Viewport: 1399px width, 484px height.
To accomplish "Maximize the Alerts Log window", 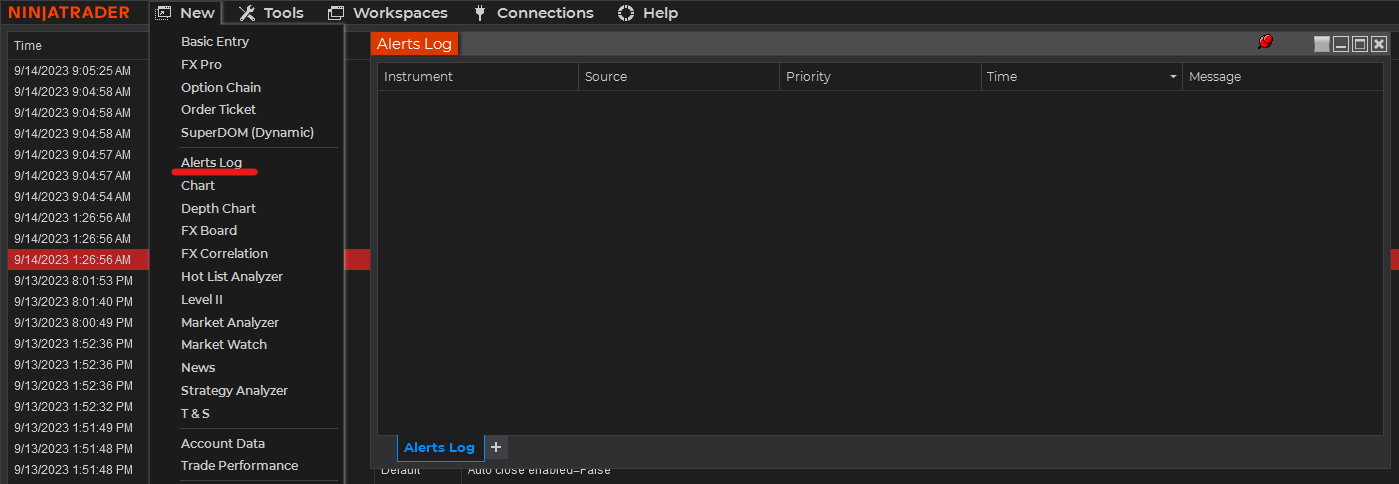I will pyautogui.click(x=1360, y=44).
